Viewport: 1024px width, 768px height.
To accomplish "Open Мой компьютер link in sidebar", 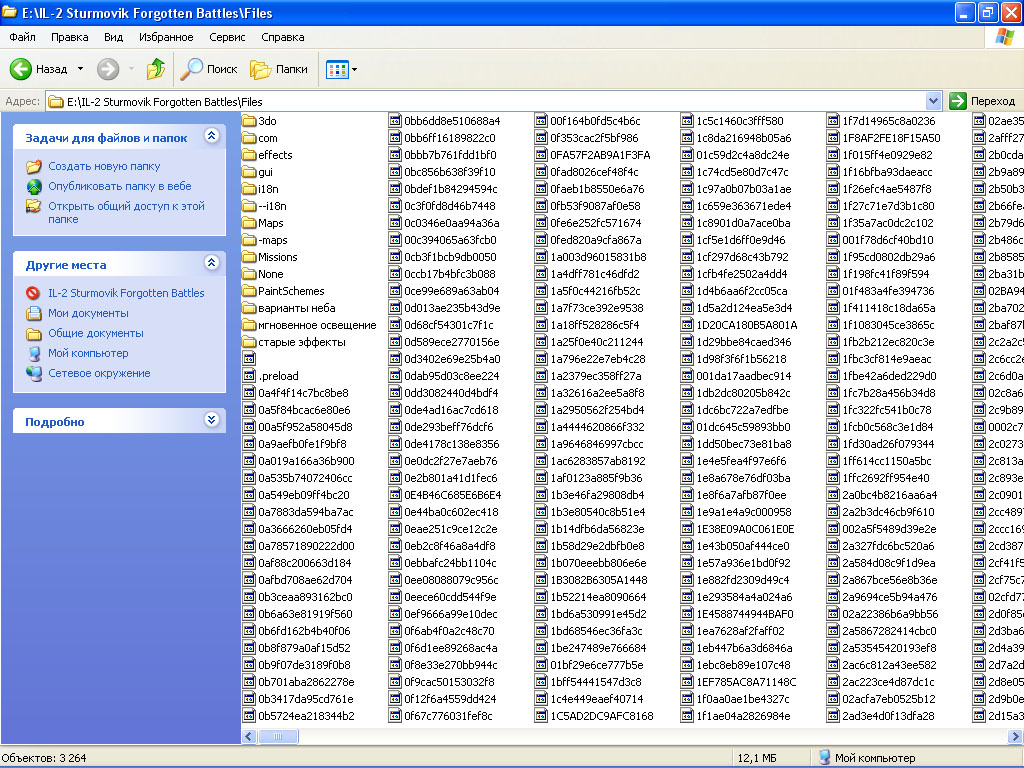I will 88,353.
